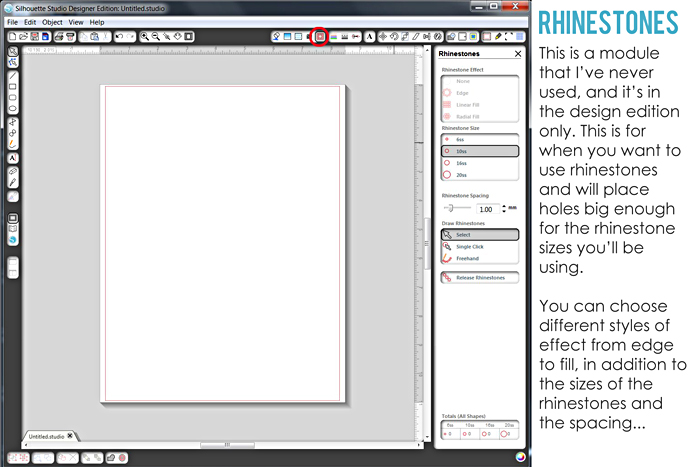Switch to the Untitled.studio document tab
The image size is (700, 467).
point(46,436)
